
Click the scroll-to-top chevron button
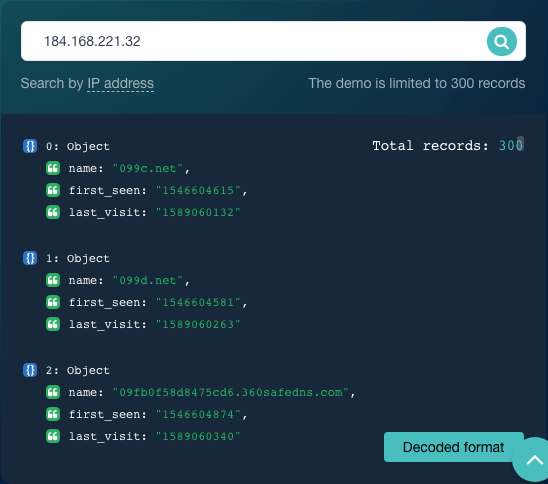tap(533, 460)
